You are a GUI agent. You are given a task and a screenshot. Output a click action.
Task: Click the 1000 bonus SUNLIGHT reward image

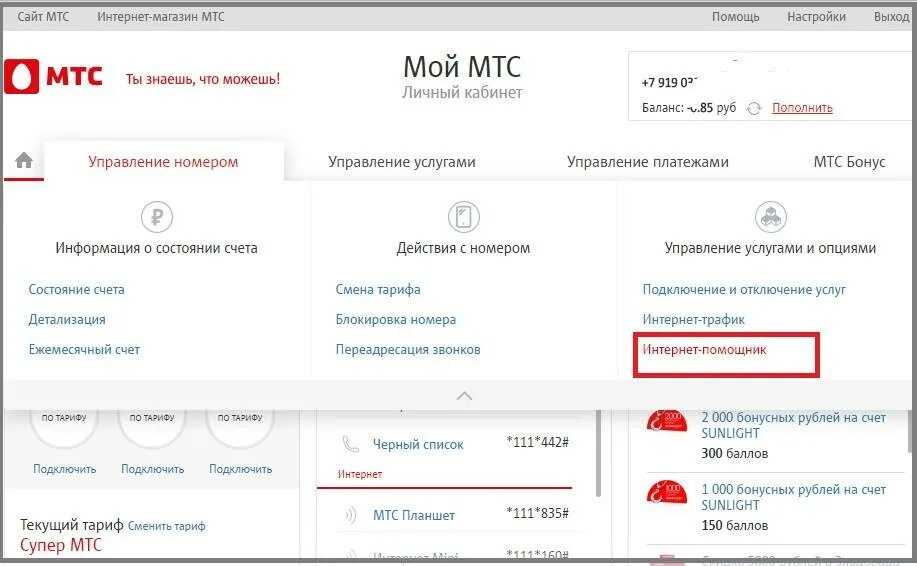[667, 492]
